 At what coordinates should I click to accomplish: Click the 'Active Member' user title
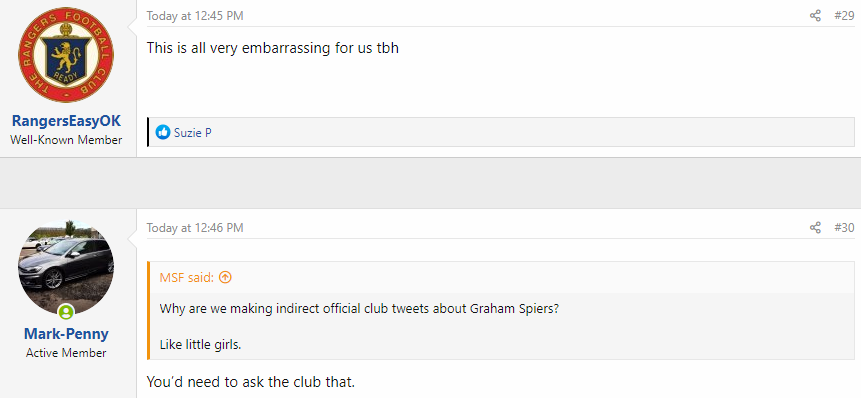(x=66, y=353)
